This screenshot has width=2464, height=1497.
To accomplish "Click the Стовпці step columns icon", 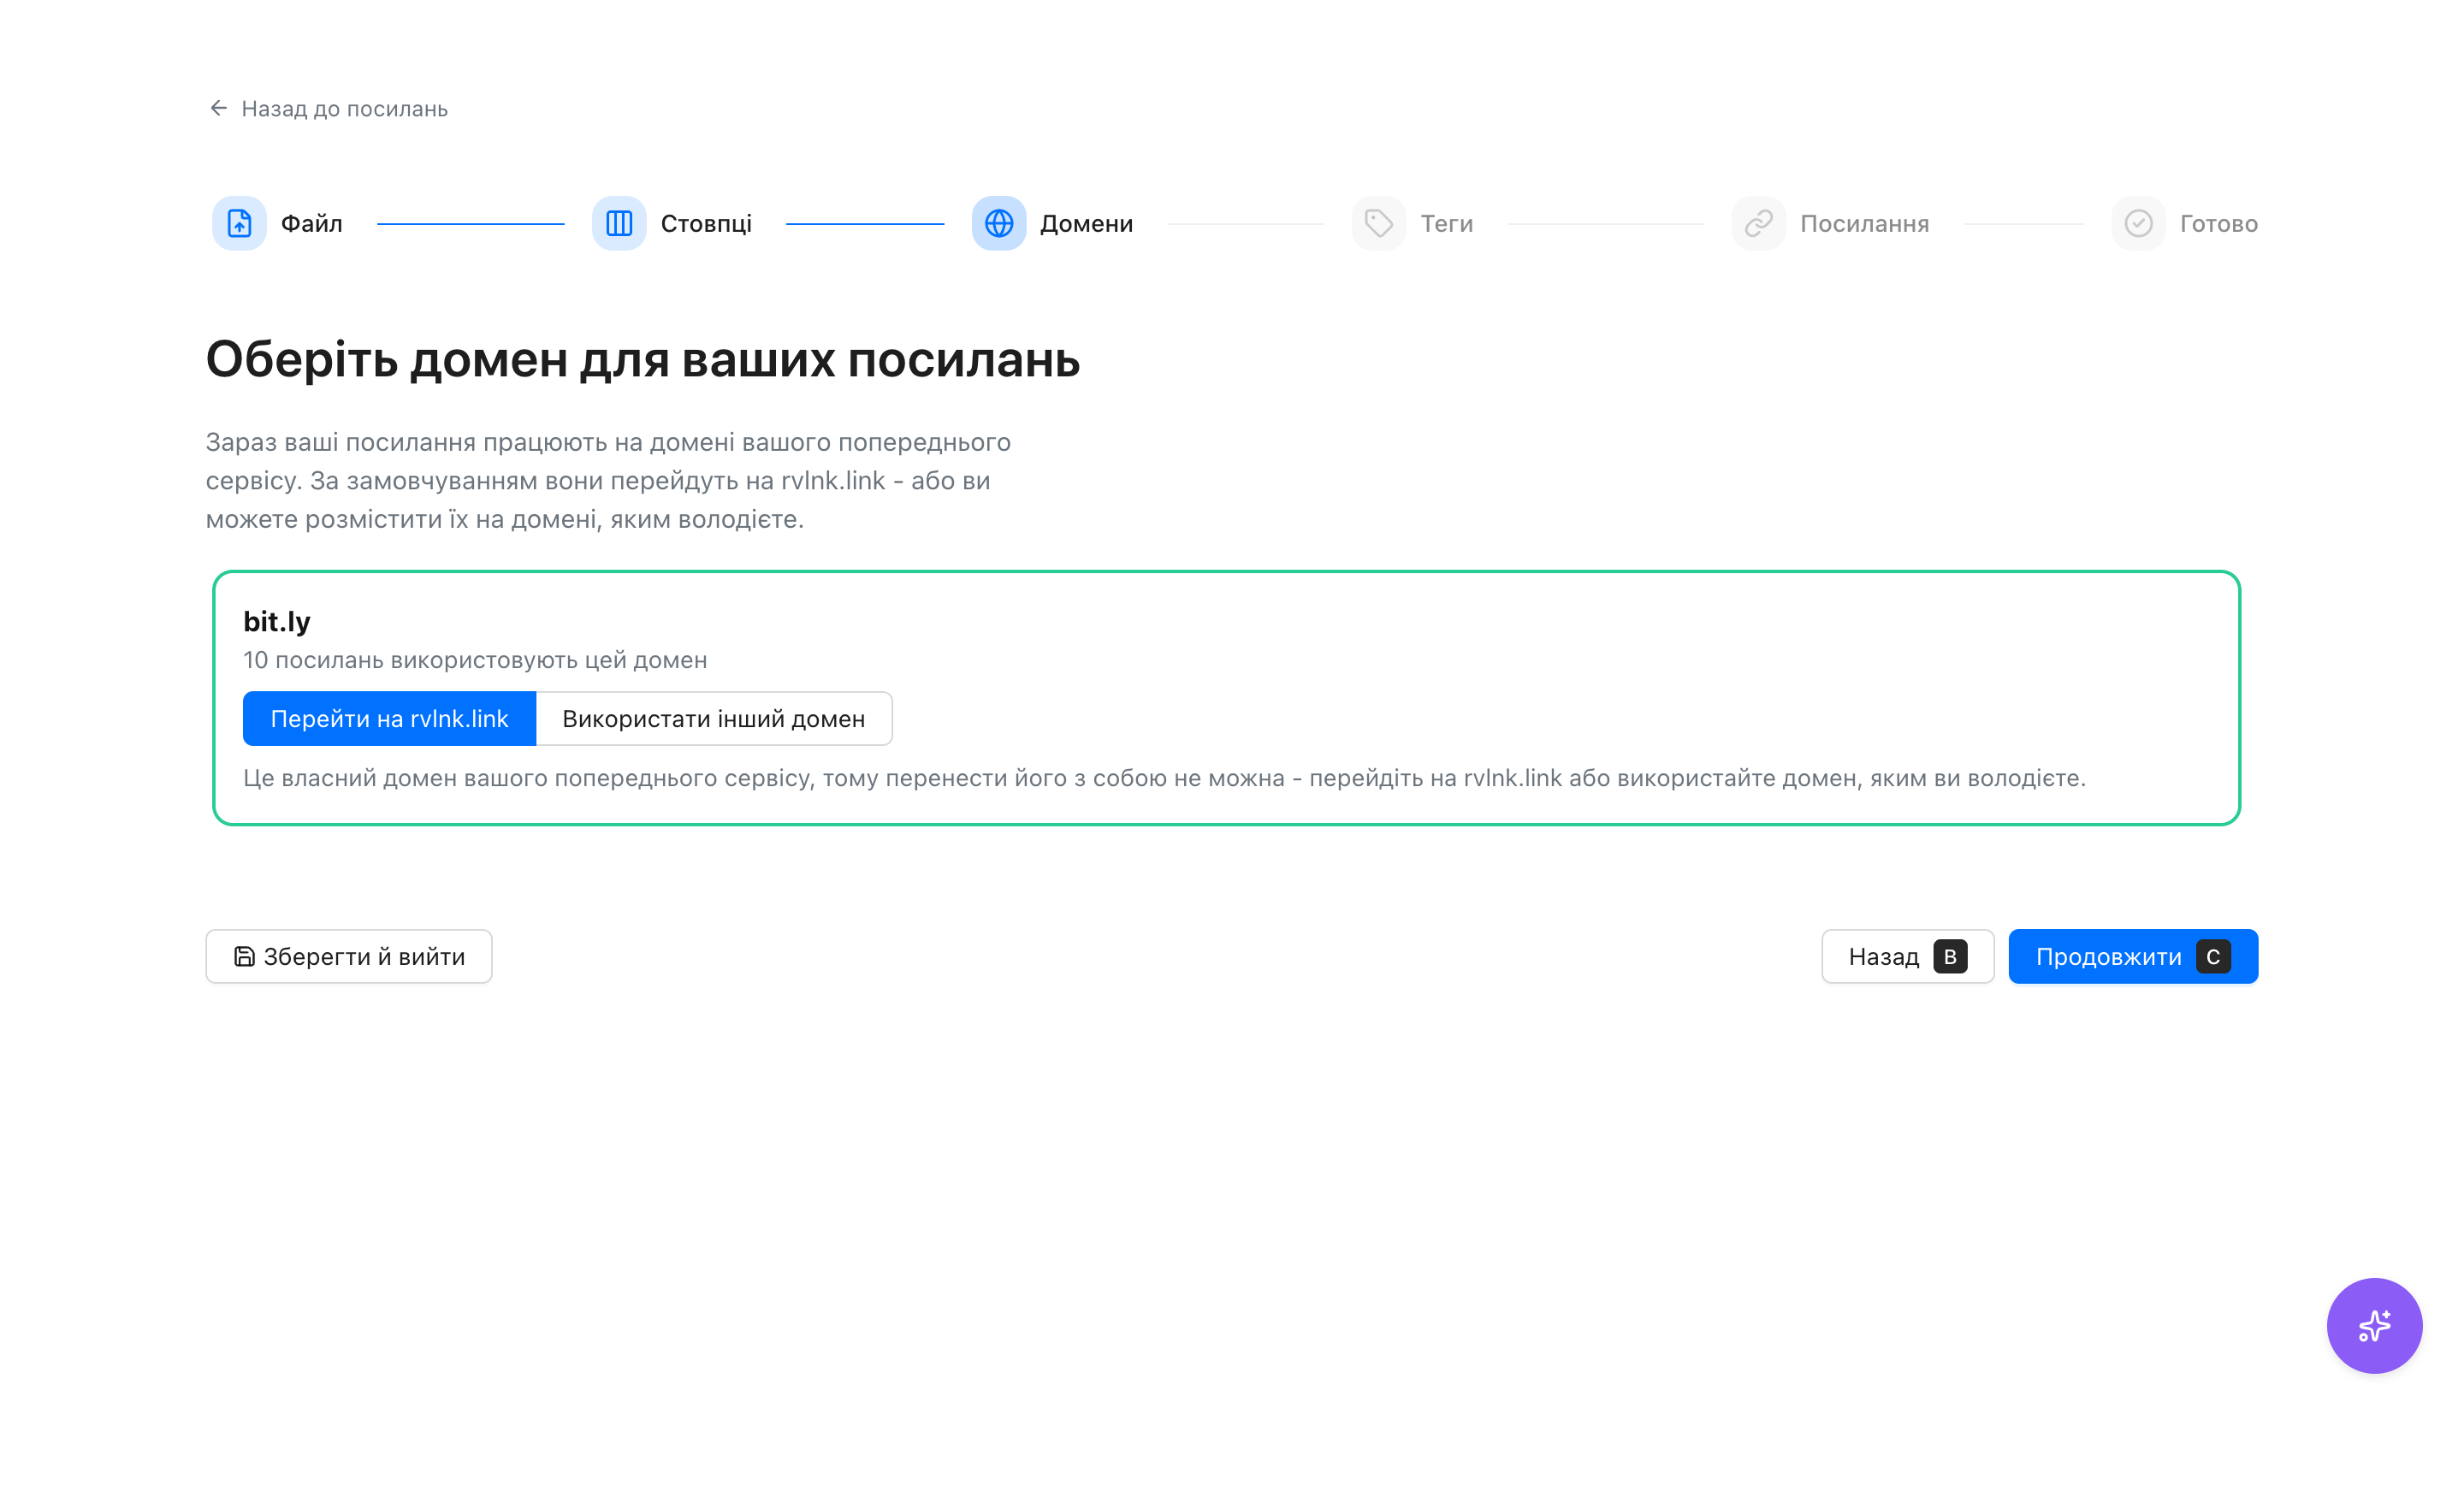I will tap(619, 223).
